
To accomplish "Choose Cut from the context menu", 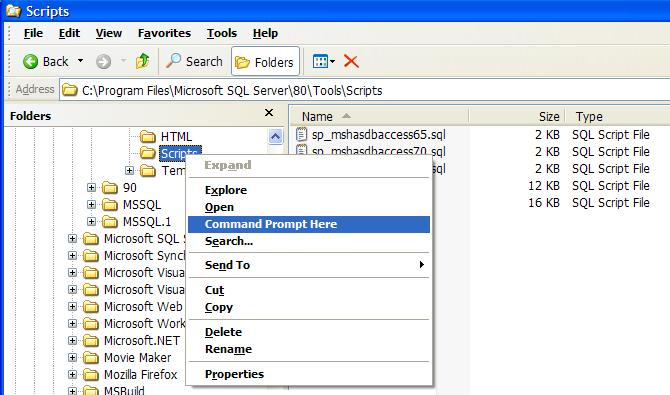I will (309, 290).
